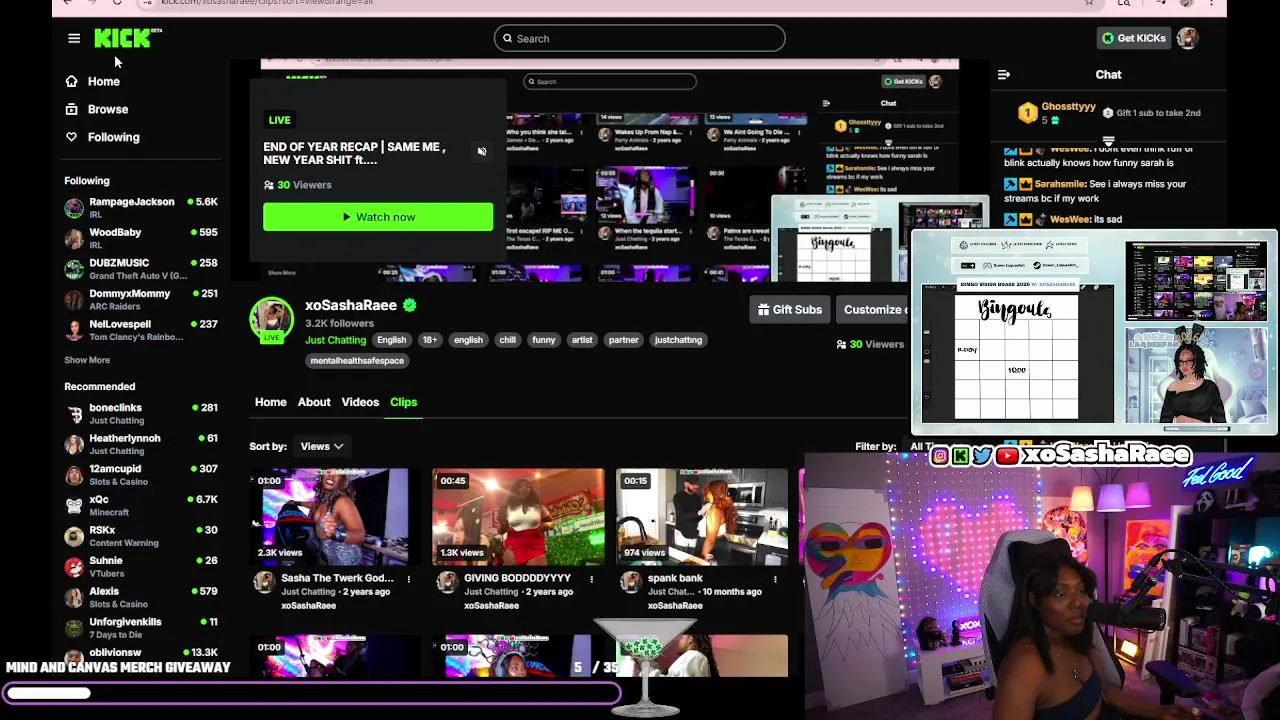Image resolution: width=1280 pixels, height=720 pixels.
Task: Click the browser address bar URL
Action: pos(266,3)
